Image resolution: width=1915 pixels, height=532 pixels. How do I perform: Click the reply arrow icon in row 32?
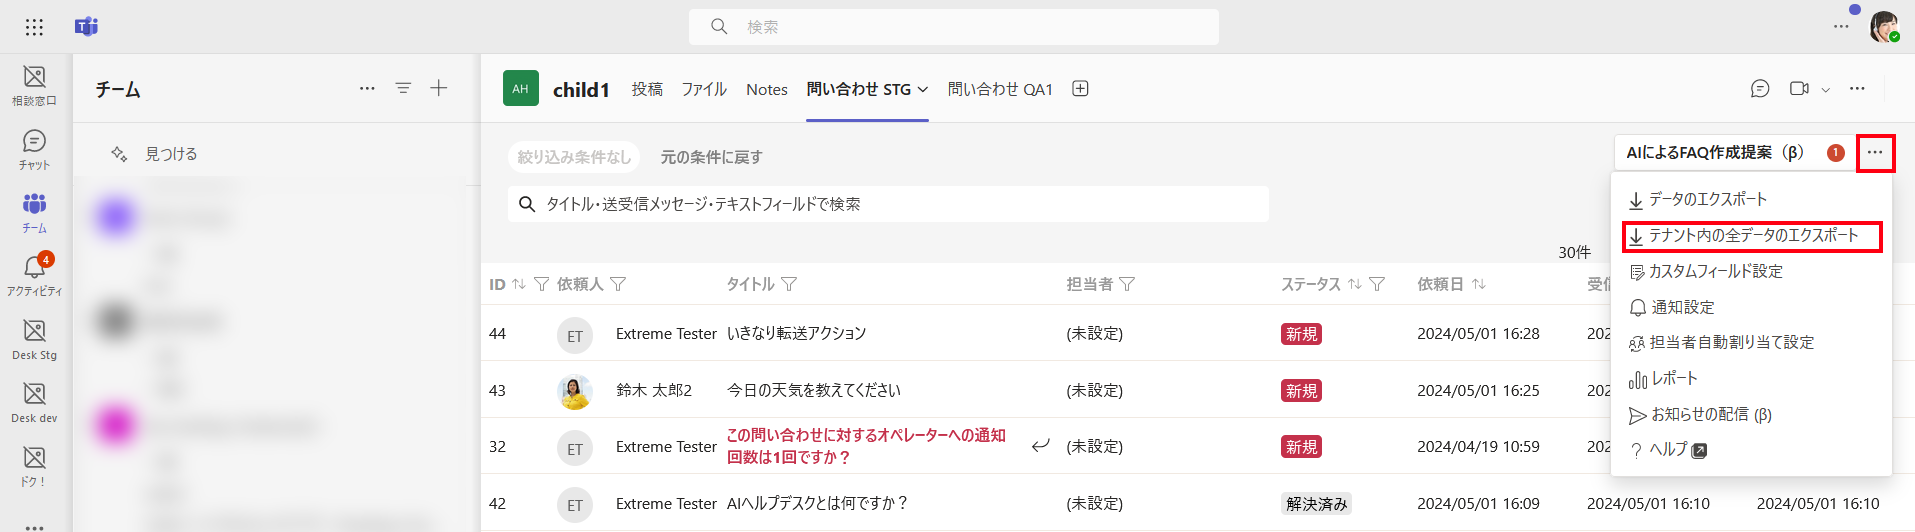(x=1040, y=446)
